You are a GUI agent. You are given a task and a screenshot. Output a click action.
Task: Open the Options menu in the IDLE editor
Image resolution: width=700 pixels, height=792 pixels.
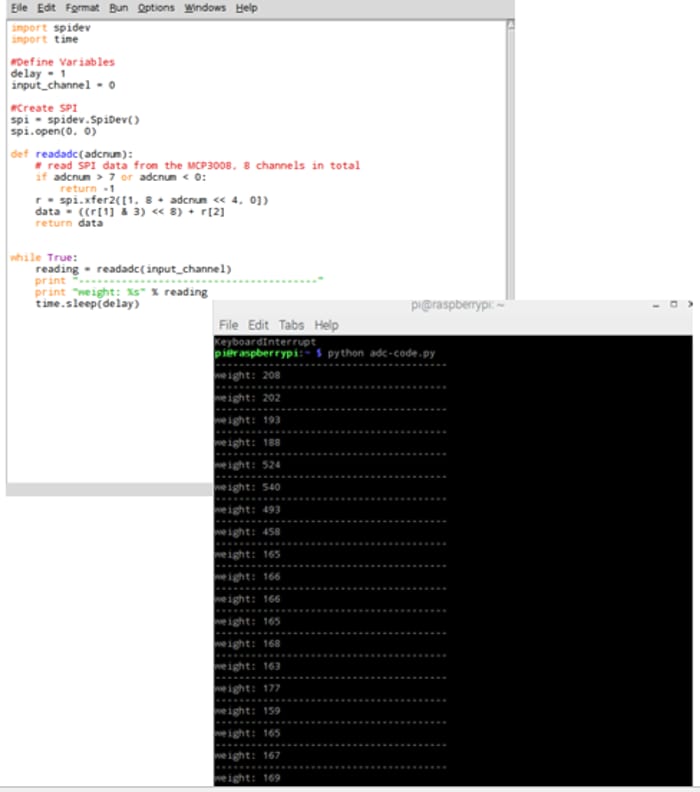[x=156, y=8]
